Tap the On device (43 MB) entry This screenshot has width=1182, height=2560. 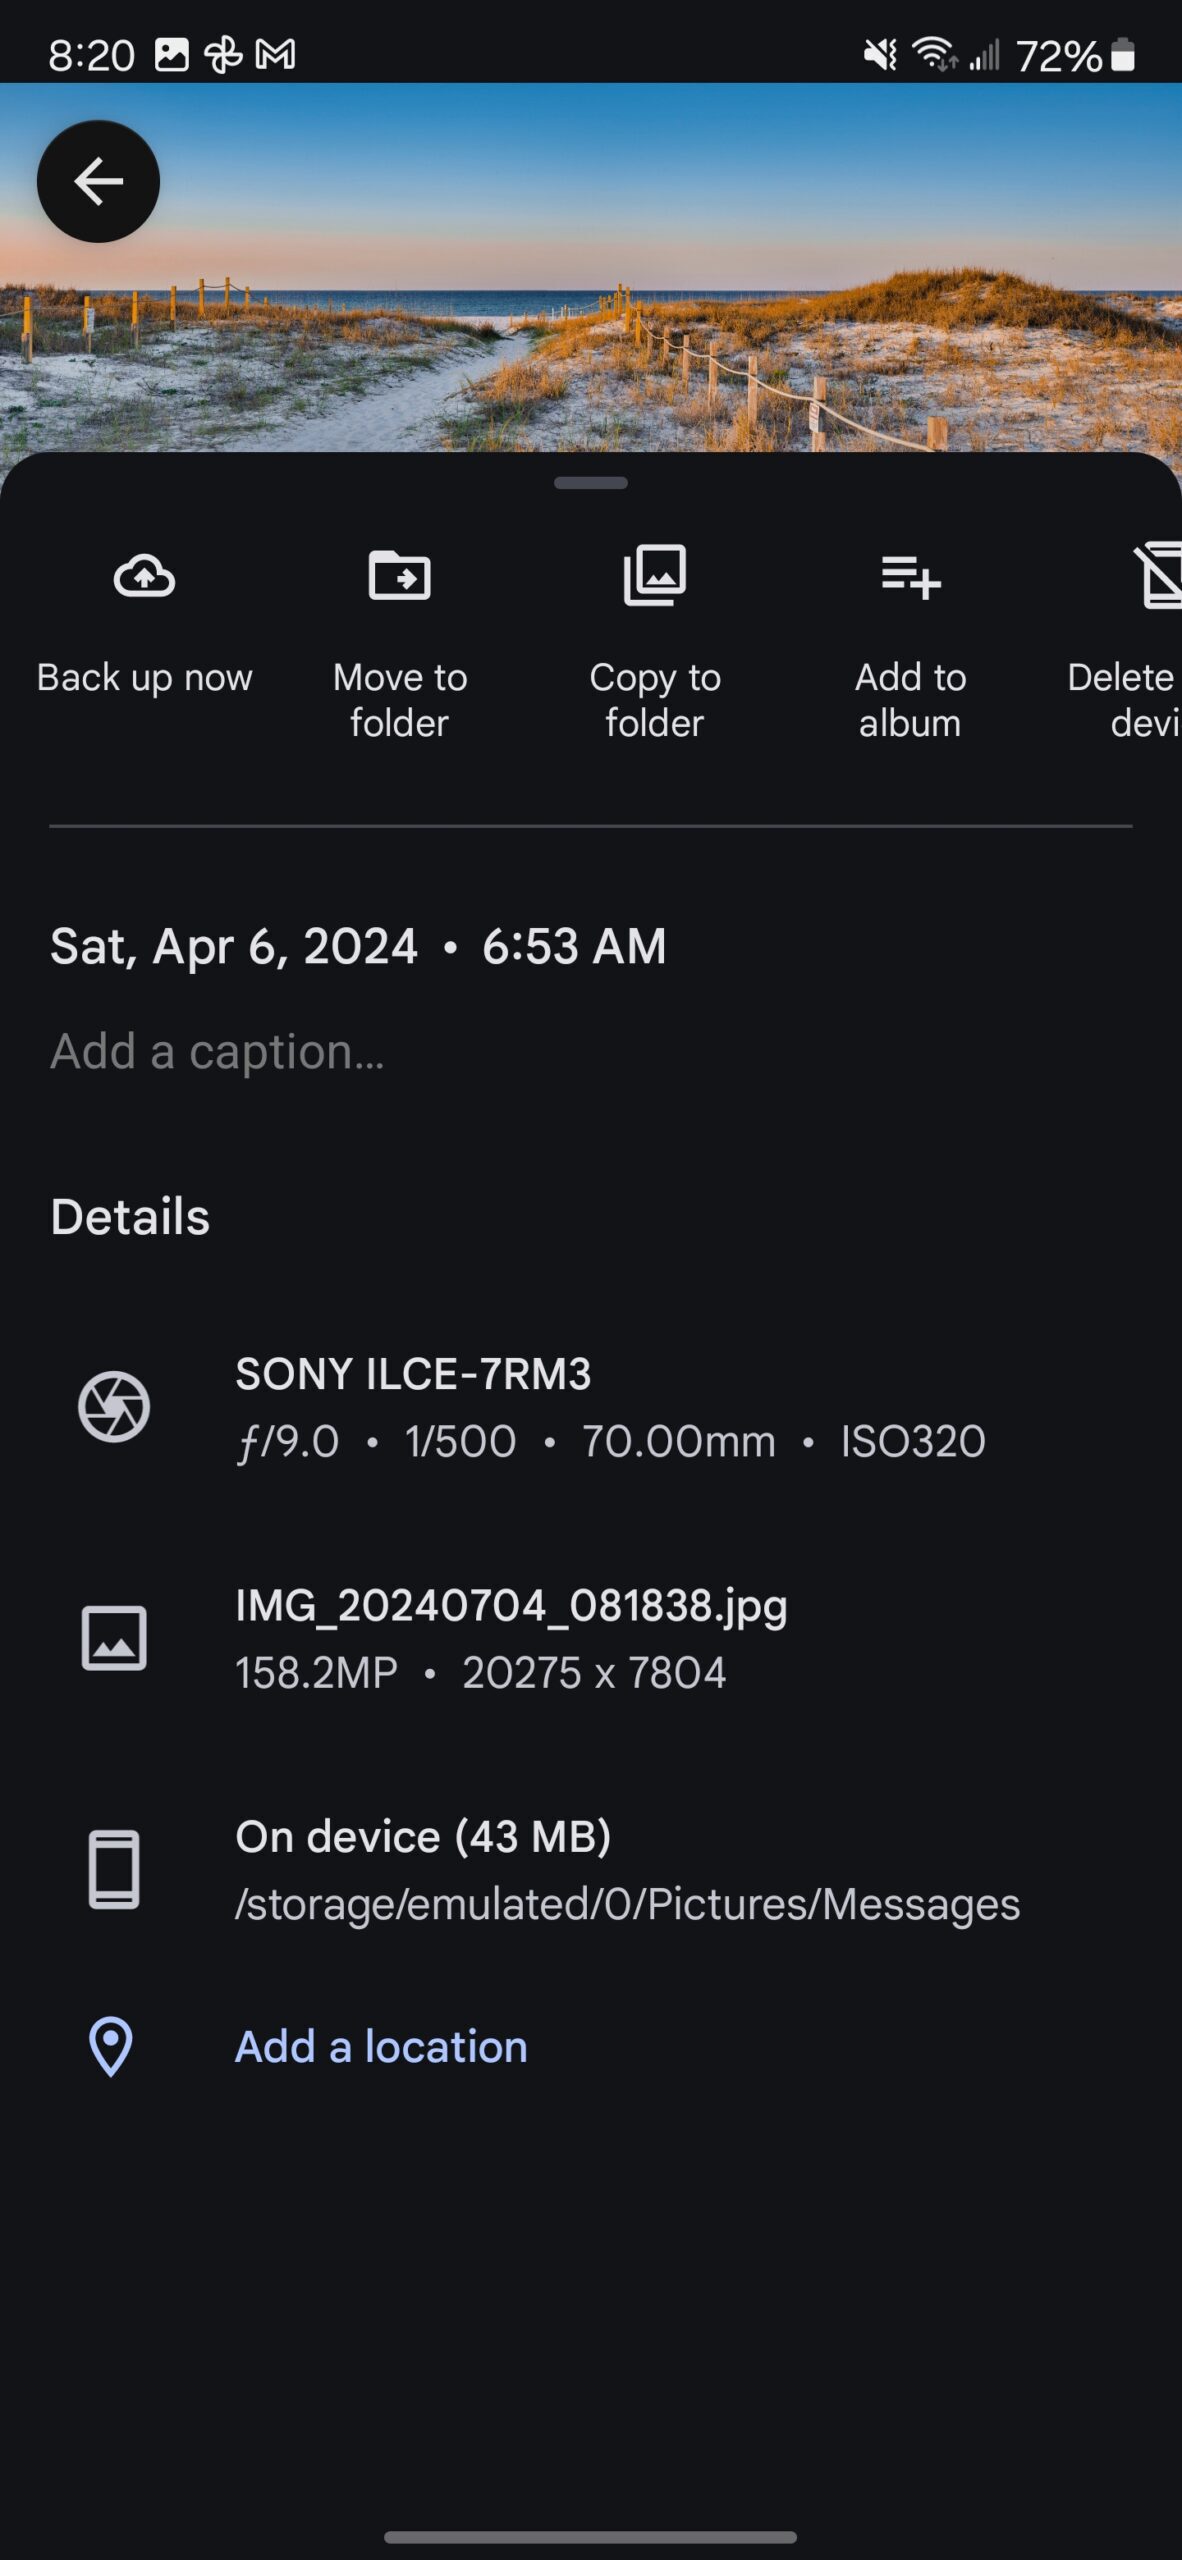click(423, 1837)
